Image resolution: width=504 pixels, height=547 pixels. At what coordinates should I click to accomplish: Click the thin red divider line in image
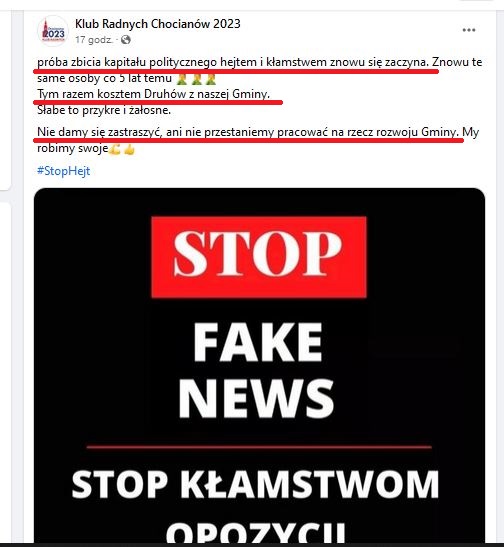(x=259, y=447)
